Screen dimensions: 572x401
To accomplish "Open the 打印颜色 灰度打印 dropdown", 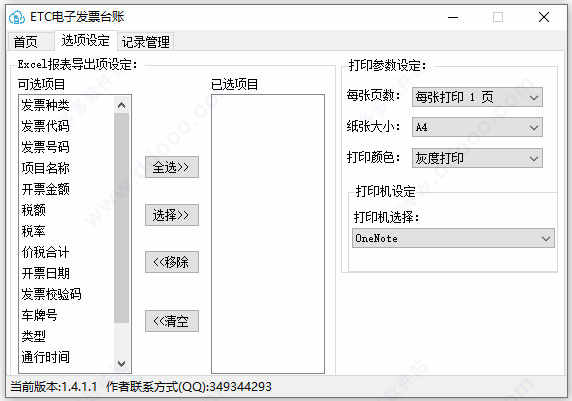I will (x=477, y=158).
